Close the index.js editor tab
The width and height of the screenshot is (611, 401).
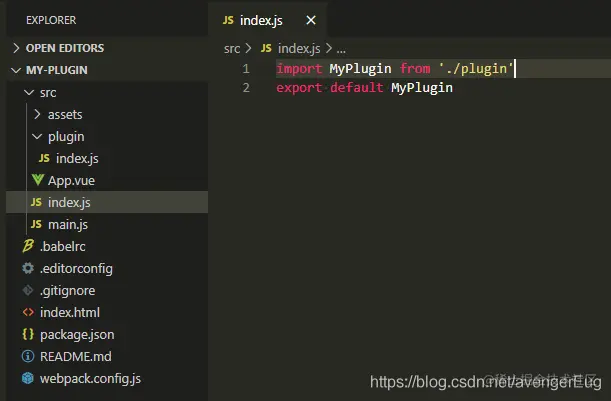pos(311,20)
